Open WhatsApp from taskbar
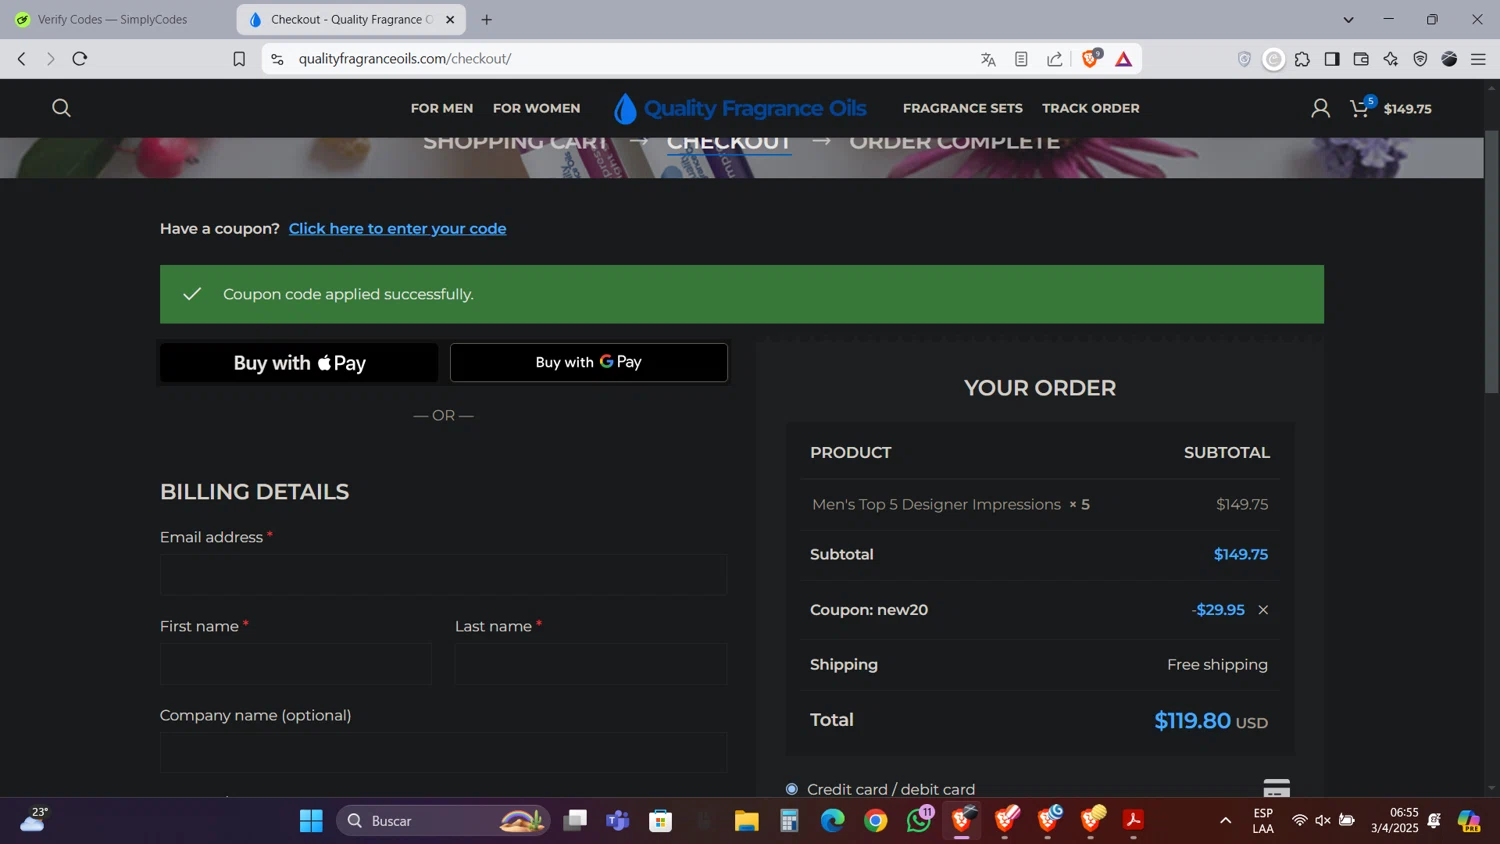1500x844 pixels. (x=919, y=821)
